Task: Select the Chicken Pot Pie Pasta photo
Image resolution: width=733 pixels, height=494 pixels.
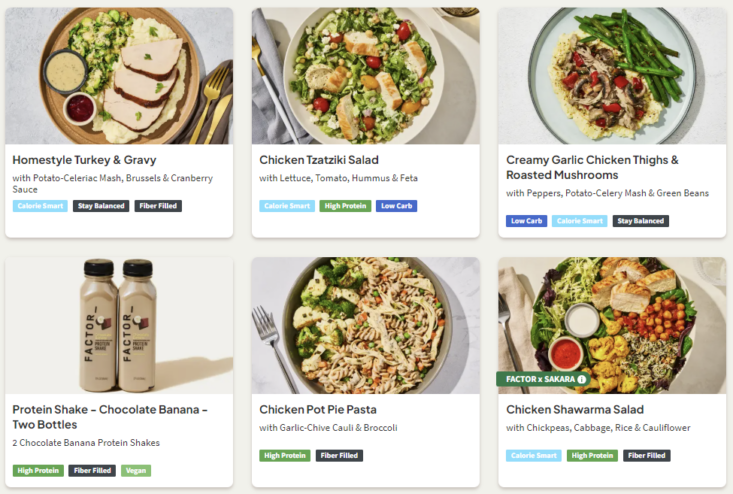Action: [x=365, y=325]
